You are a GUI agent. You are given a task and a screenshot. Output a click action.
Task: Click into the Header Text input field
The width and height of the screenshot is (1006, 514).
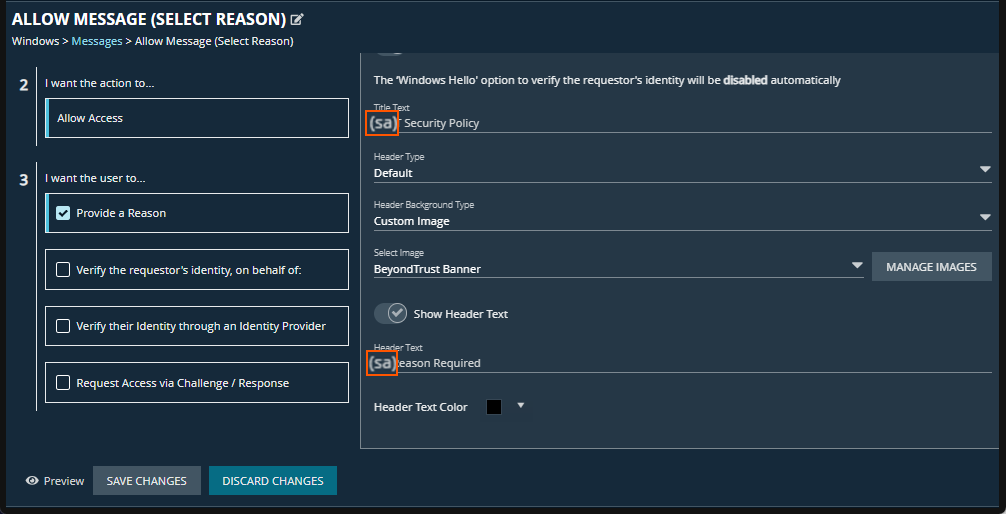pyautogui.click(x=683, y=363)
